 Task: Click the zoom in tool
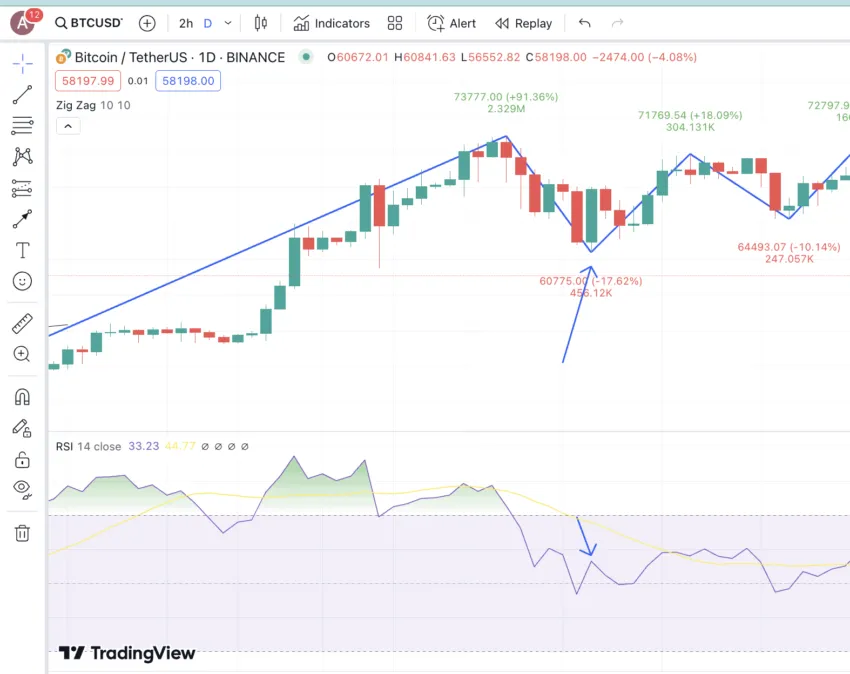tap(22, 354)
